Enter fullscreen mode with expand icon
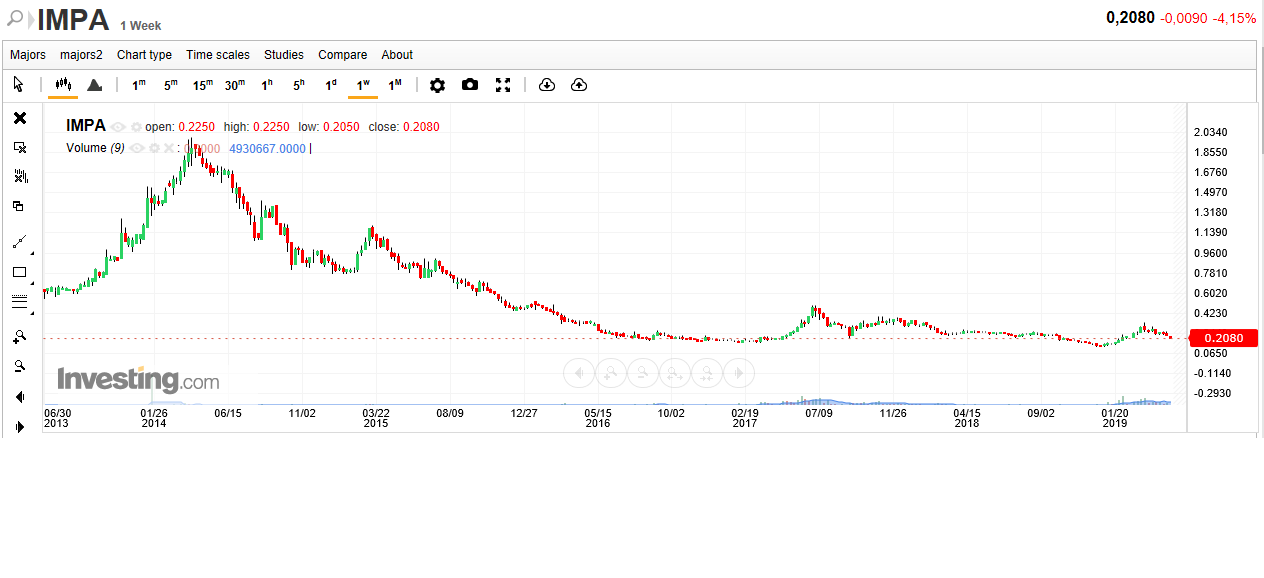The width and height of the screenshot is (1264, 578). pyautogui.click(x=503, y=85)
